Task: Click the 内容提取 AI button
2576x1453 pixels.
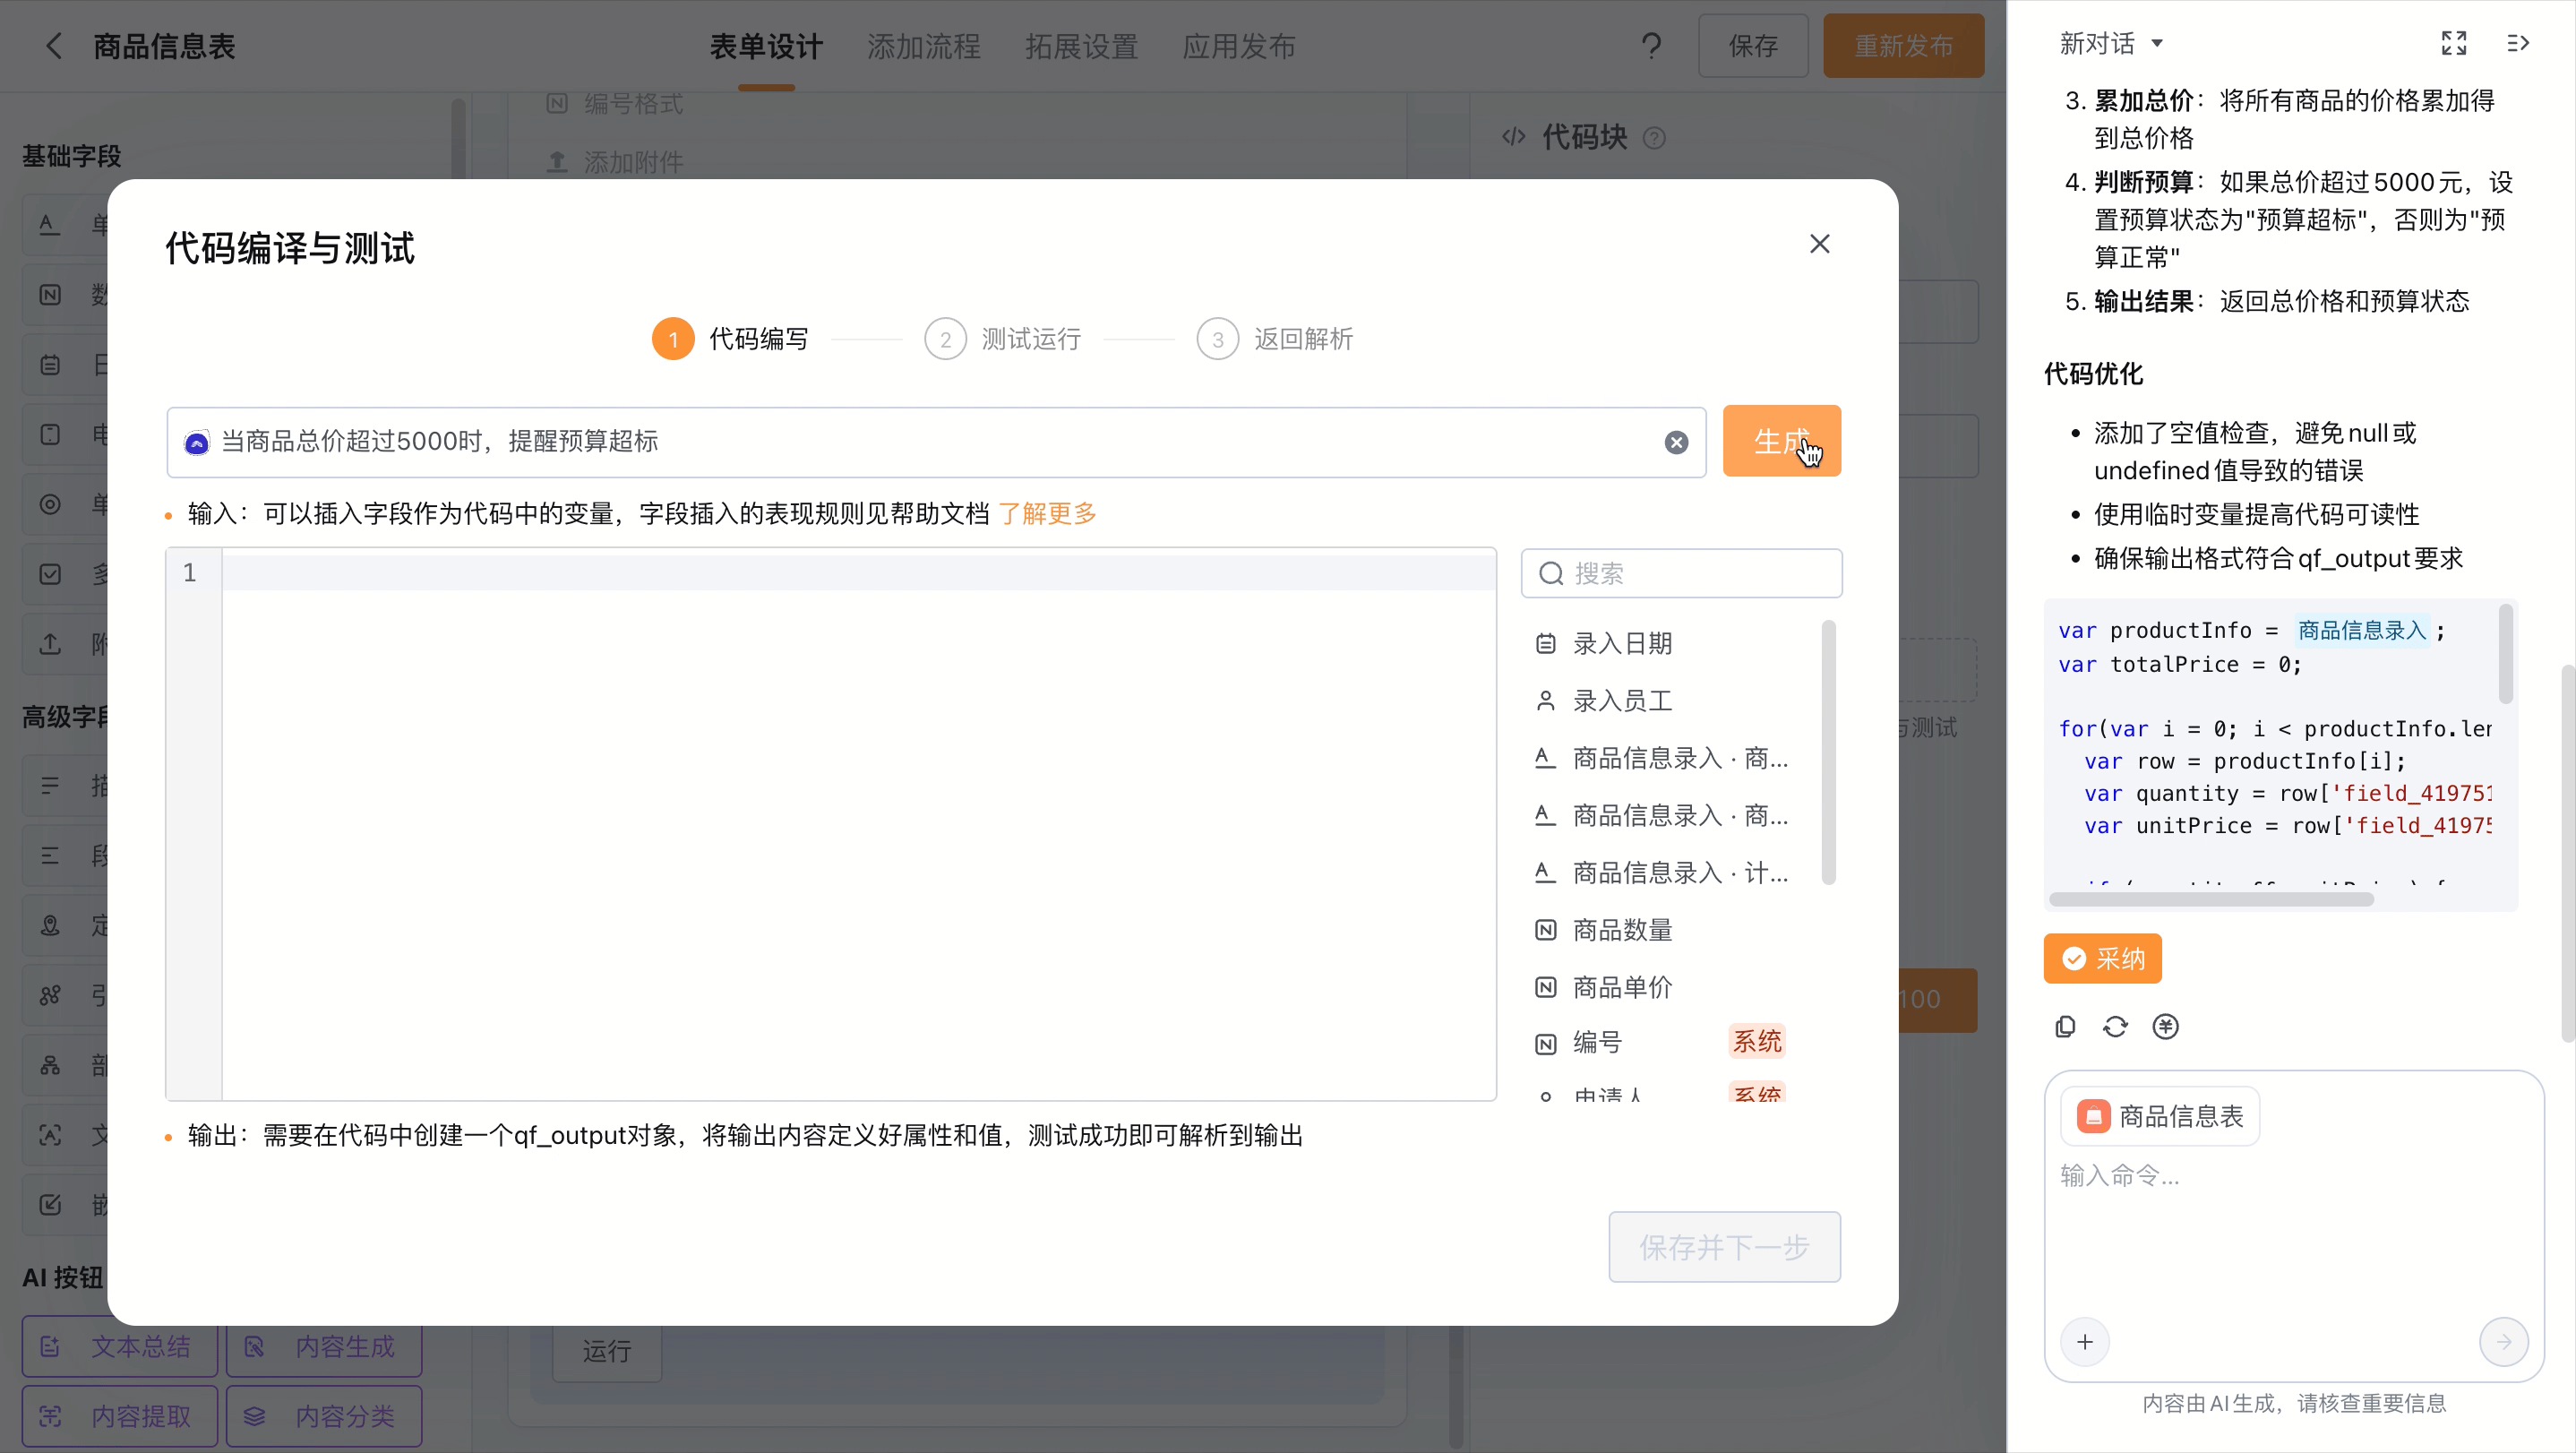Action: (120, 1417)
